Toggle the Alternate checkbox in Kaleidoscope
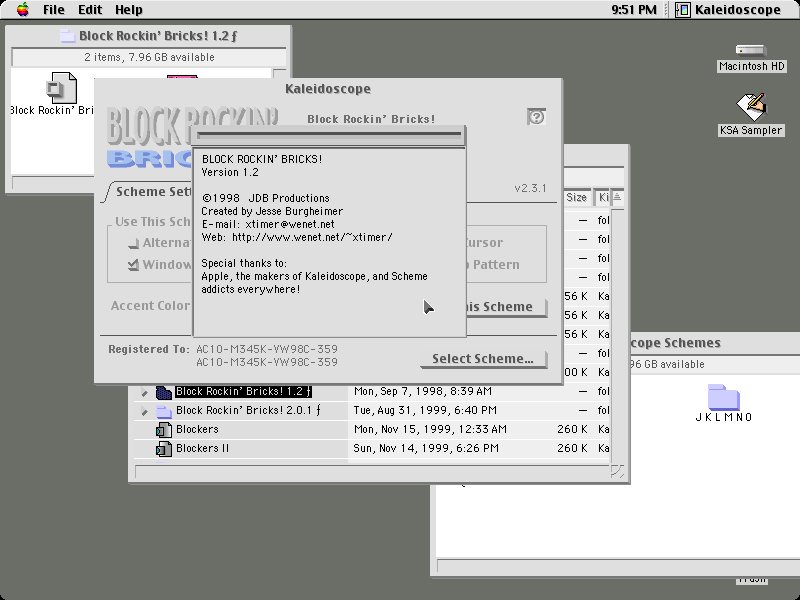The height and width of the screenshot is (600, 800). click(134, 243)
